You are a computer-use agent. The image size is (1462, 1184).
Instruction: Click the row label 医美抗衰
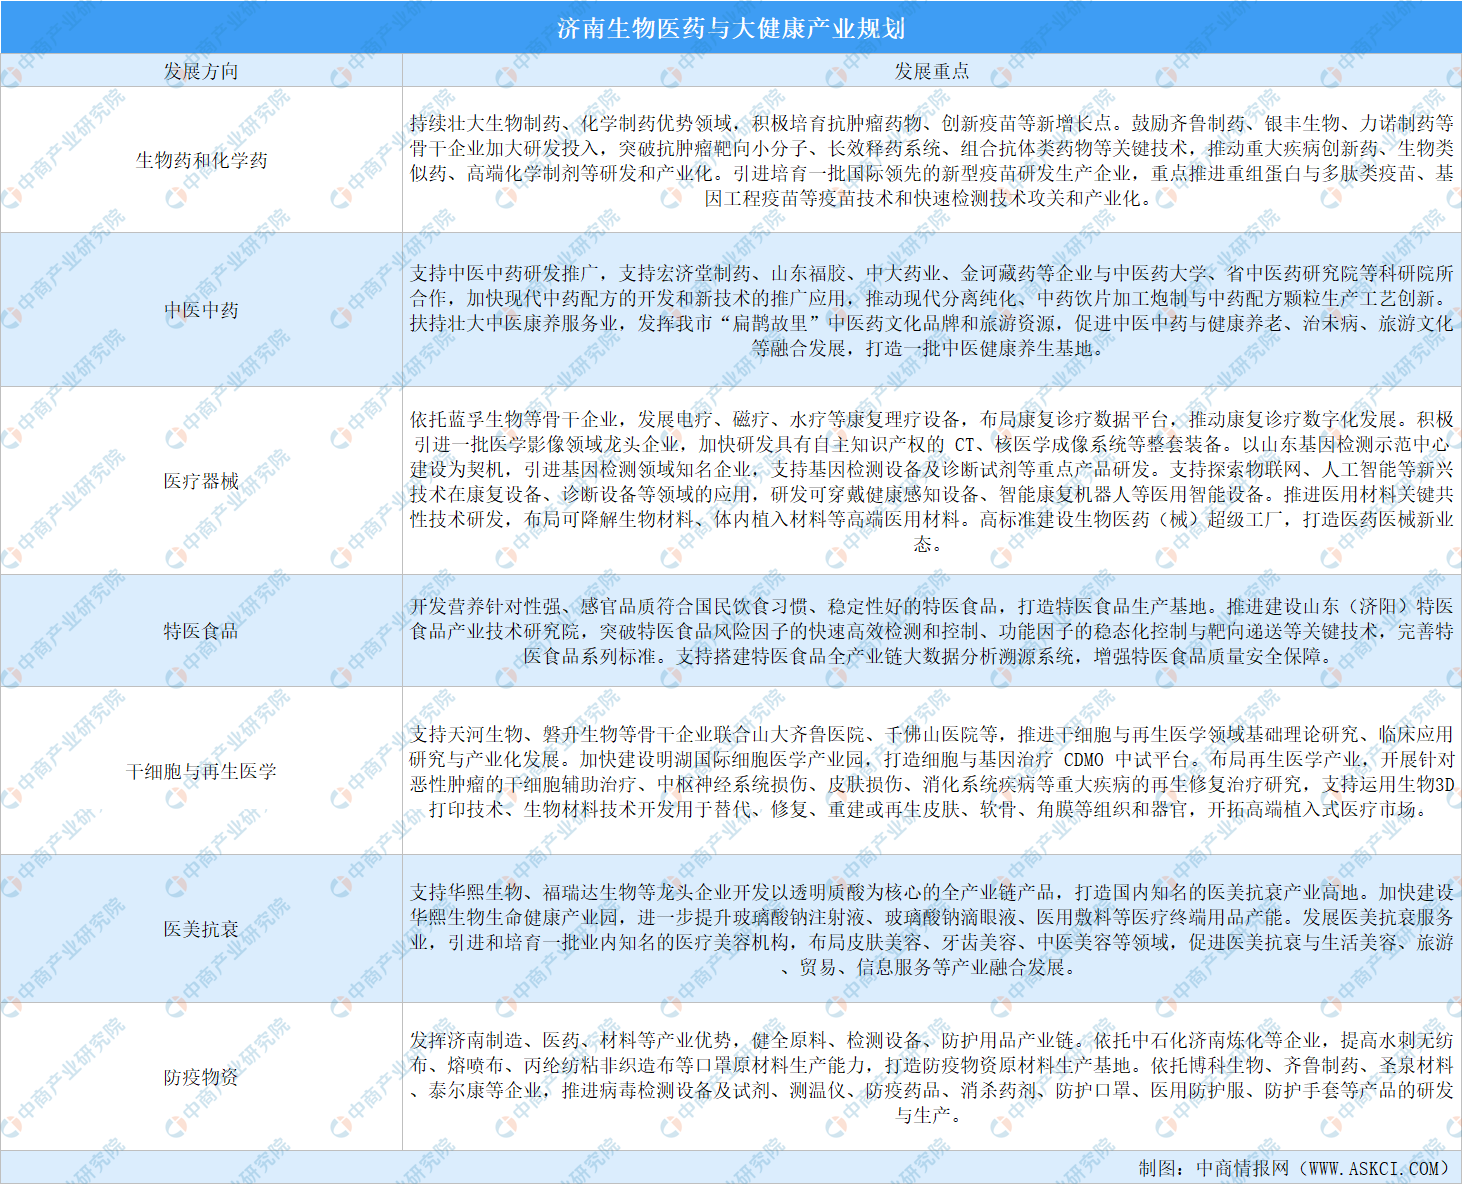[x=201, y=929]
